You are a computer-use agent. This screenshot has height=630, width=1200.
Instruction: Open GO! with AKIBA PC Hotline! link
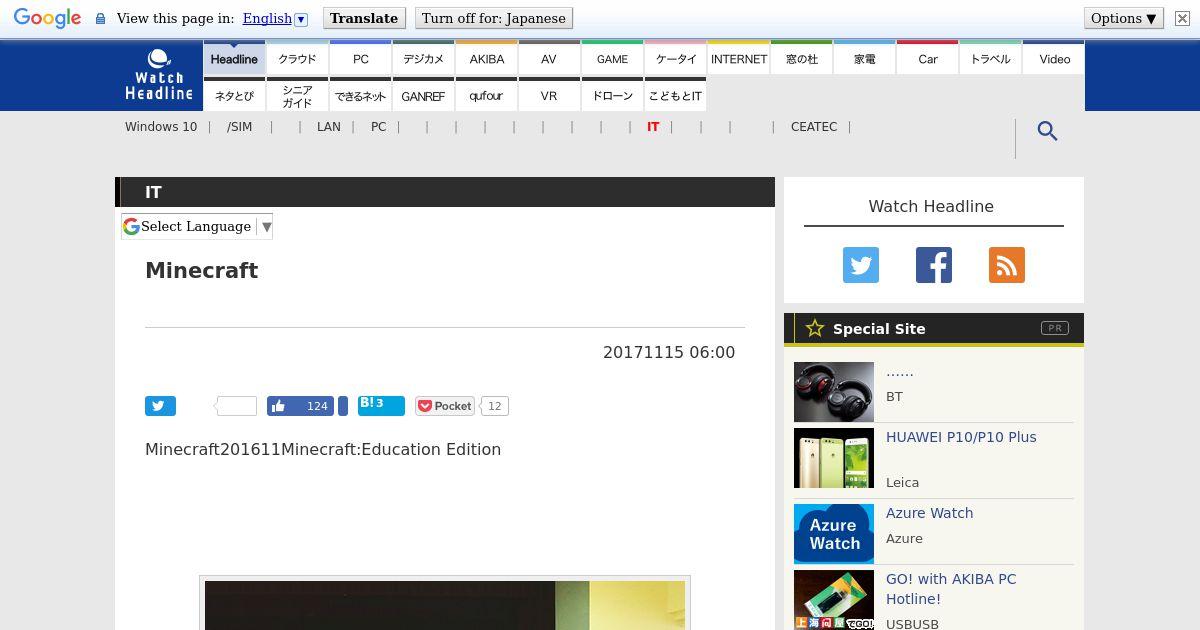(x=951, y=589)
